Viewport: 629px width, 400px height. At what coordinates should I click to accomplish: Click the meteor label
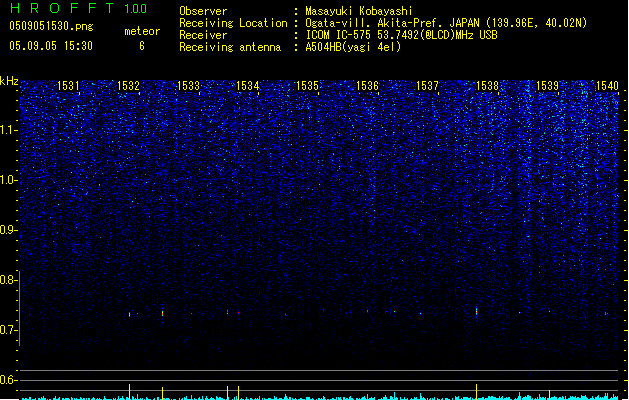142,31
